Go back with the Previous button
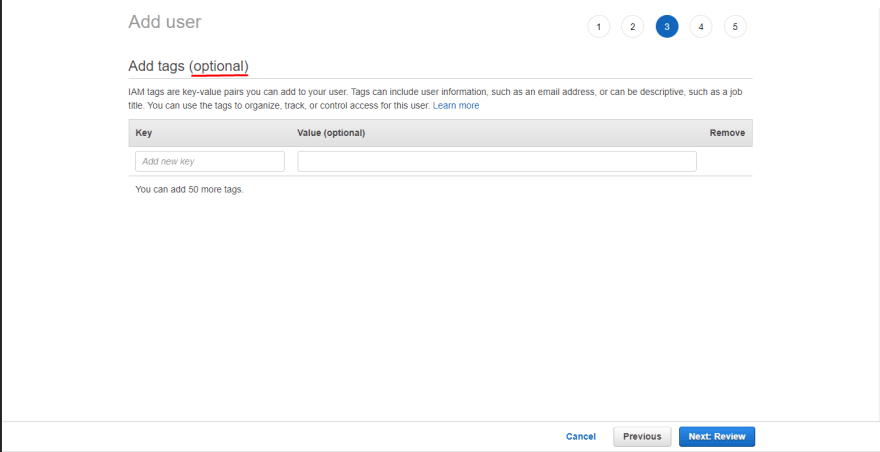The width and height of the screenshot is (880, 452). tap(642, 436)
